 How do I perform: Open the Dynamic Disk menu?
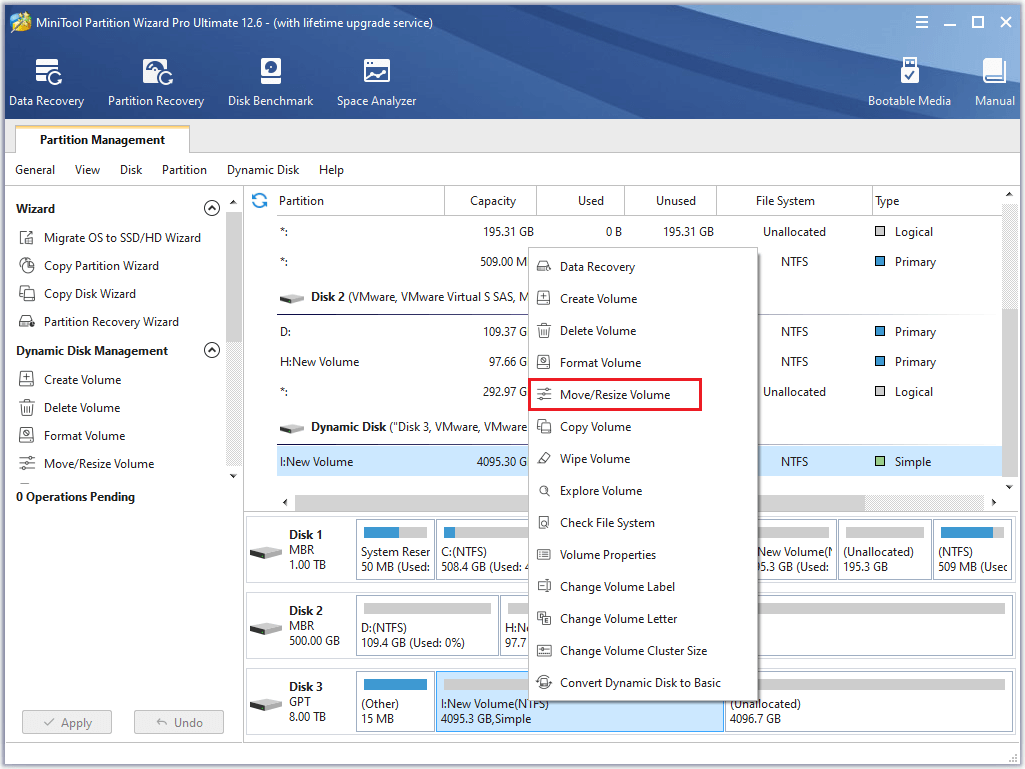pos(263,170)
